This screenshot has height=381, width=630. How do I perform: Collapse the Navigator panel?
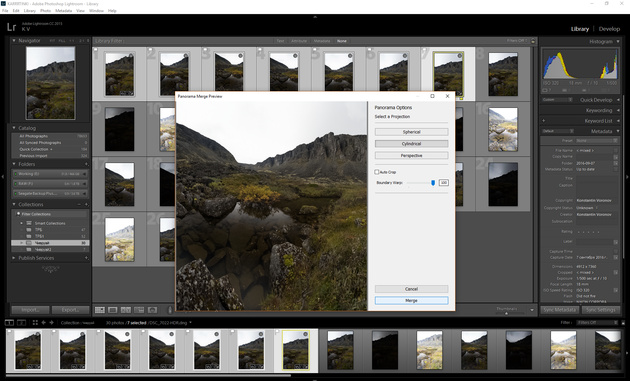click(14, 41)
